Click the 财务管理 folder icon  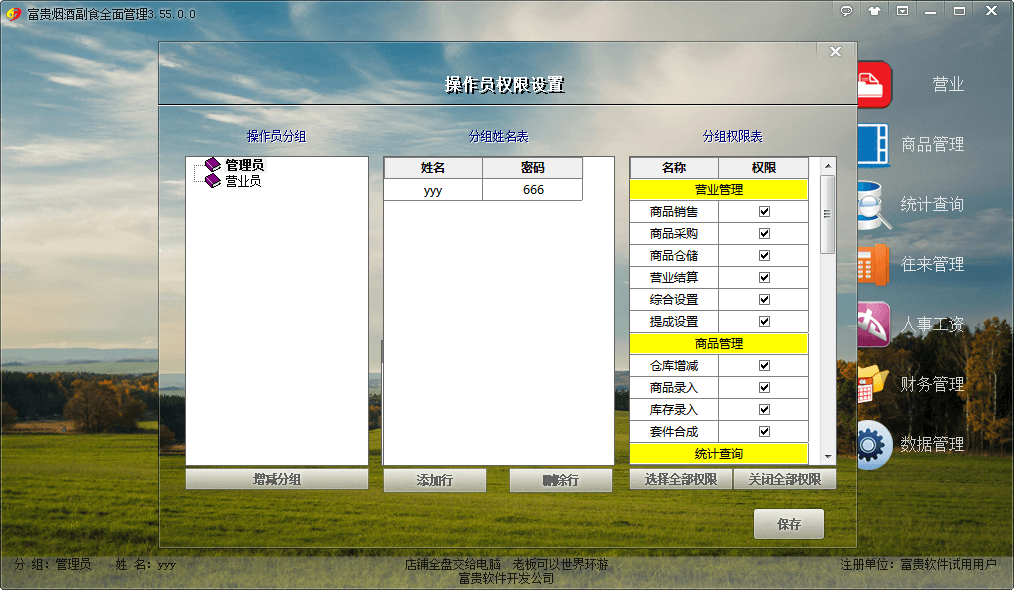873,384
